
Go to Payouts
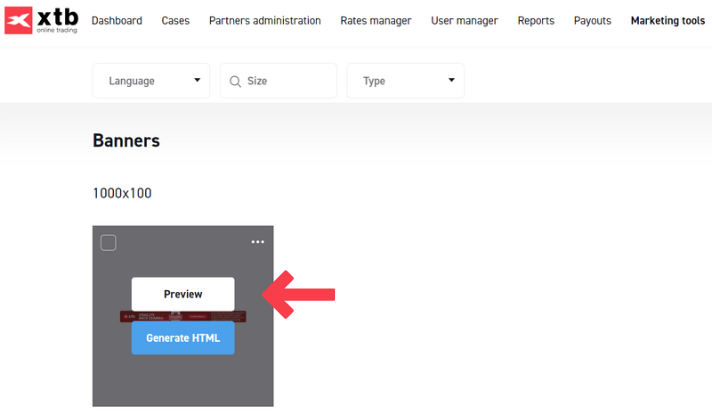pos(592,20)
